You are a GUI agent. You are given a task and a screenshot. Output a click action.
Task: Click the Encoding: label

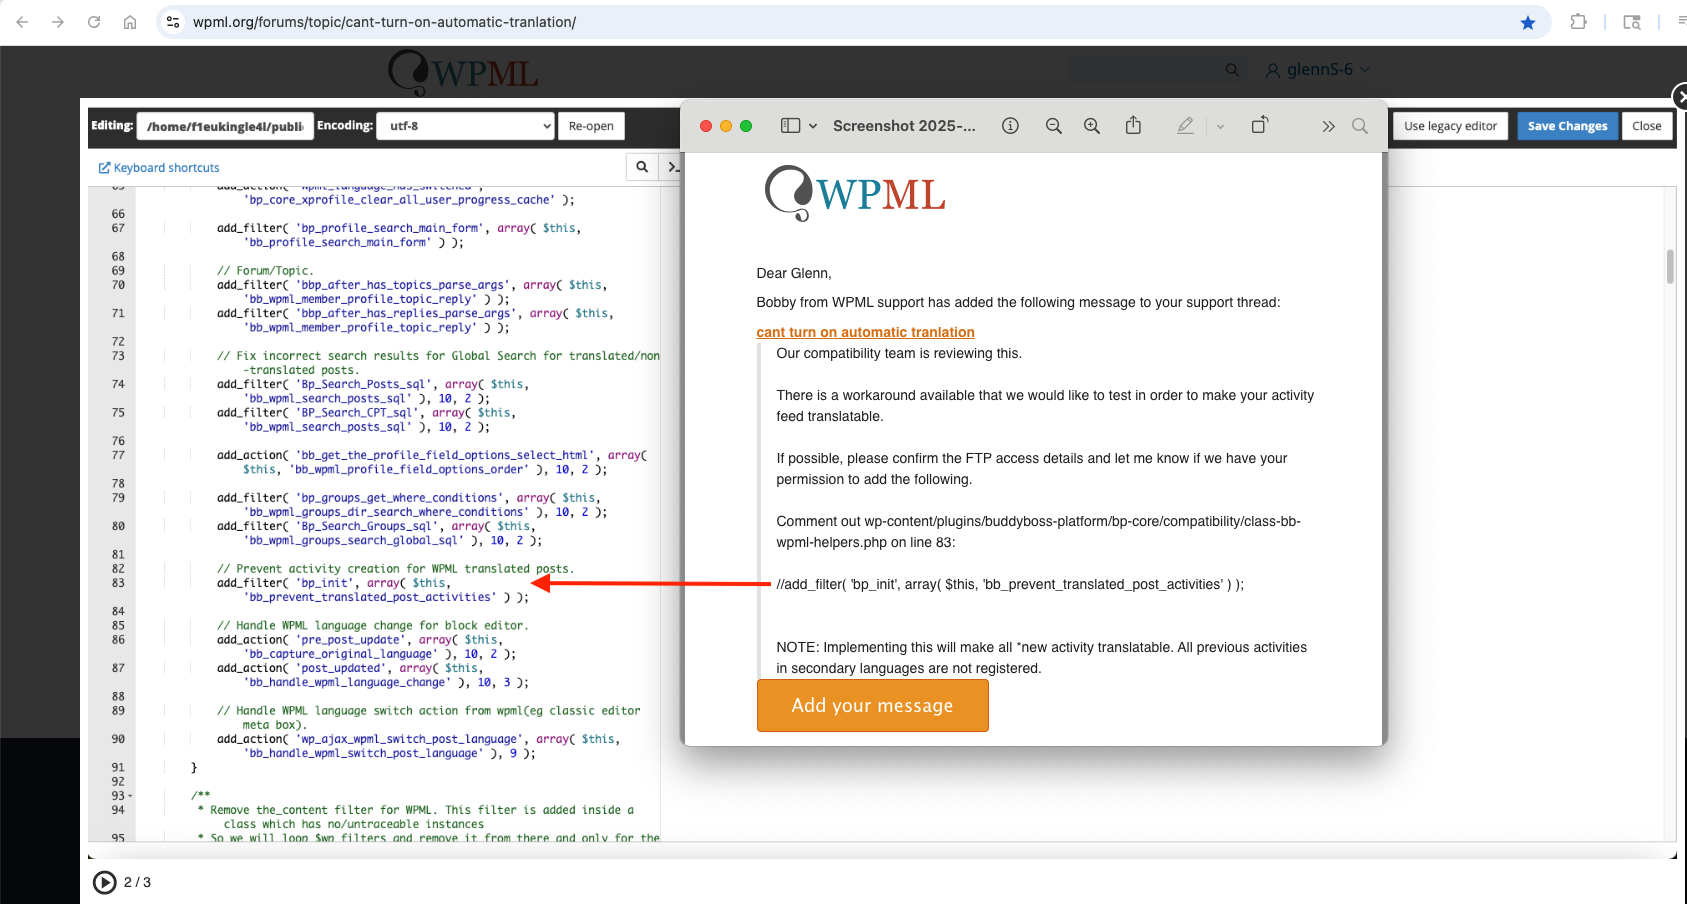(x=345, y=125)
